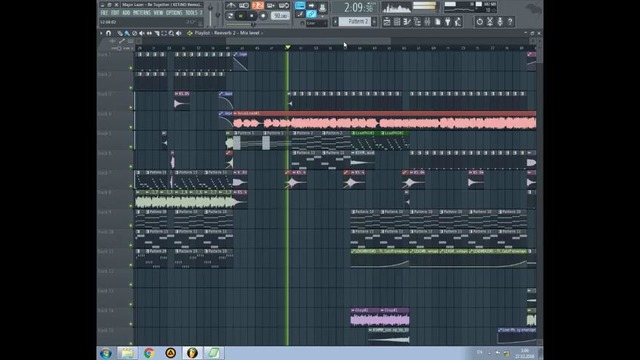Click the Playlist horizontal scrollbar
640x360 pixels.
[x=308, y=41]
